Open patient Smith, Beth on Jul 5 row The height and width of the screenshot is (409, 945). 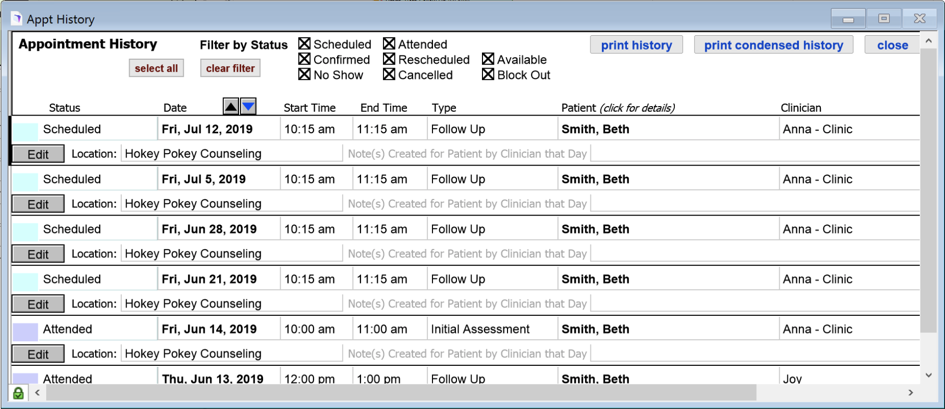pos(595,180)
